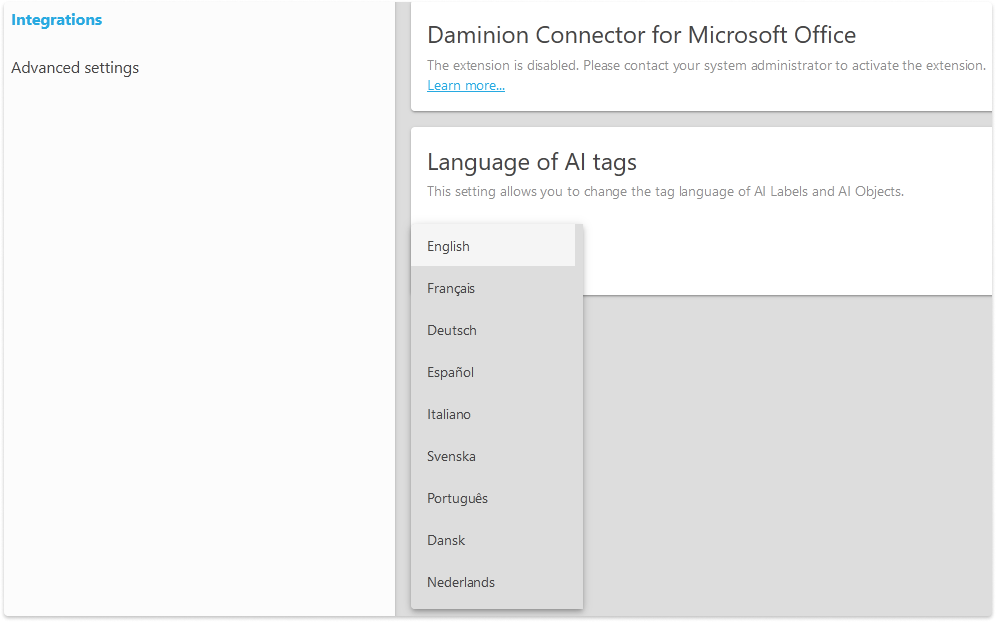Screen dimensions: 996x622
Task: Click the AI Labels and AI Objects description
Action: click(x=665, y=191)
